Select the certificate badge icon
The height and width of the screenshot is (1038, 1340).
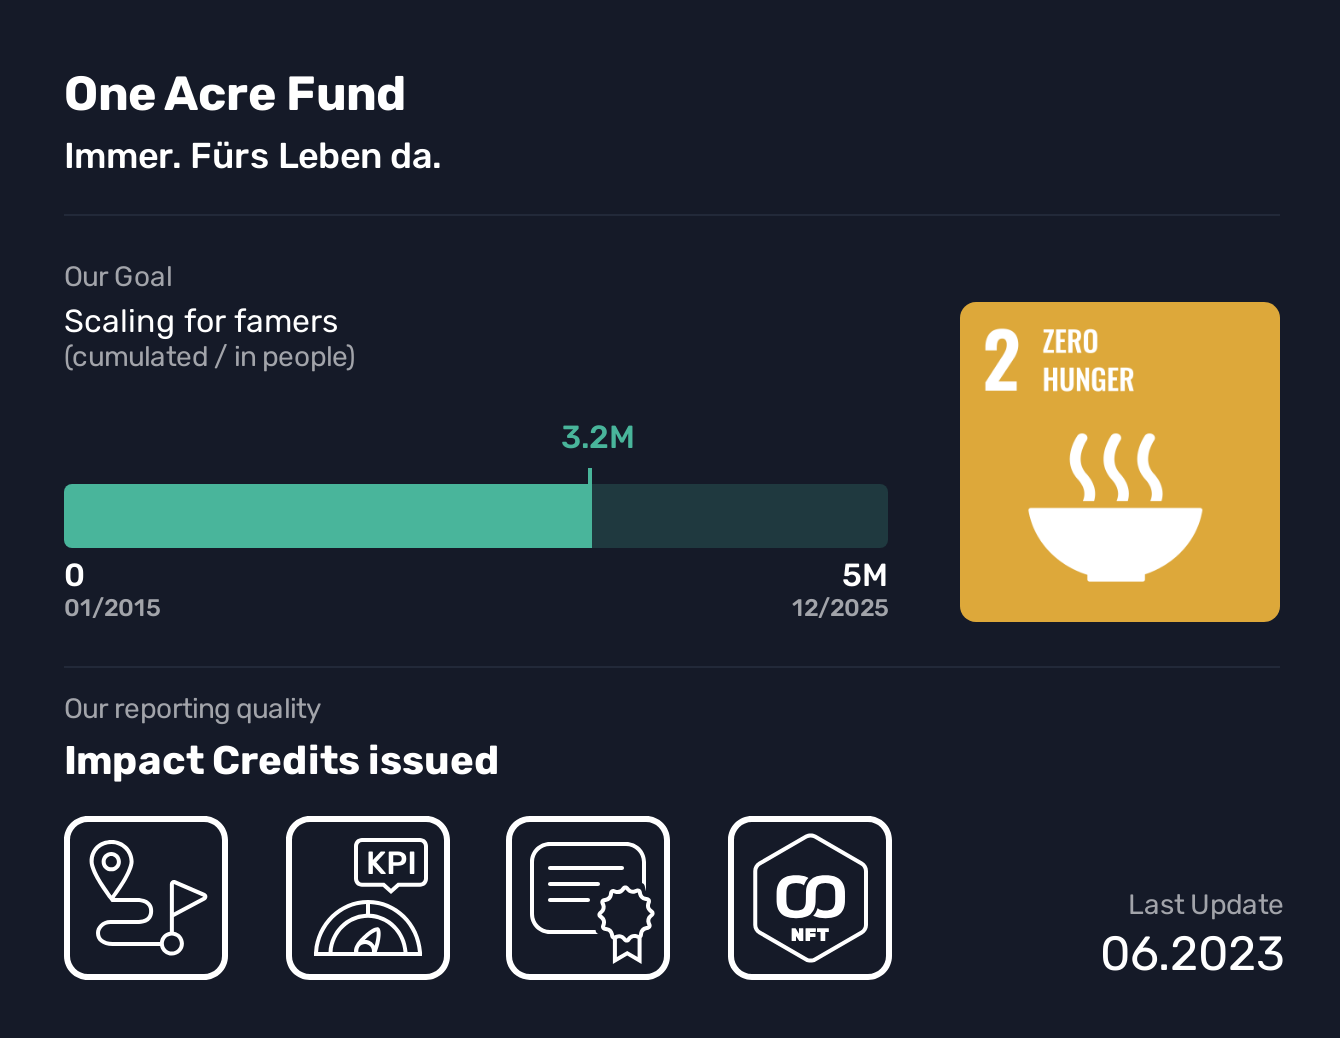tap(588, 898)
